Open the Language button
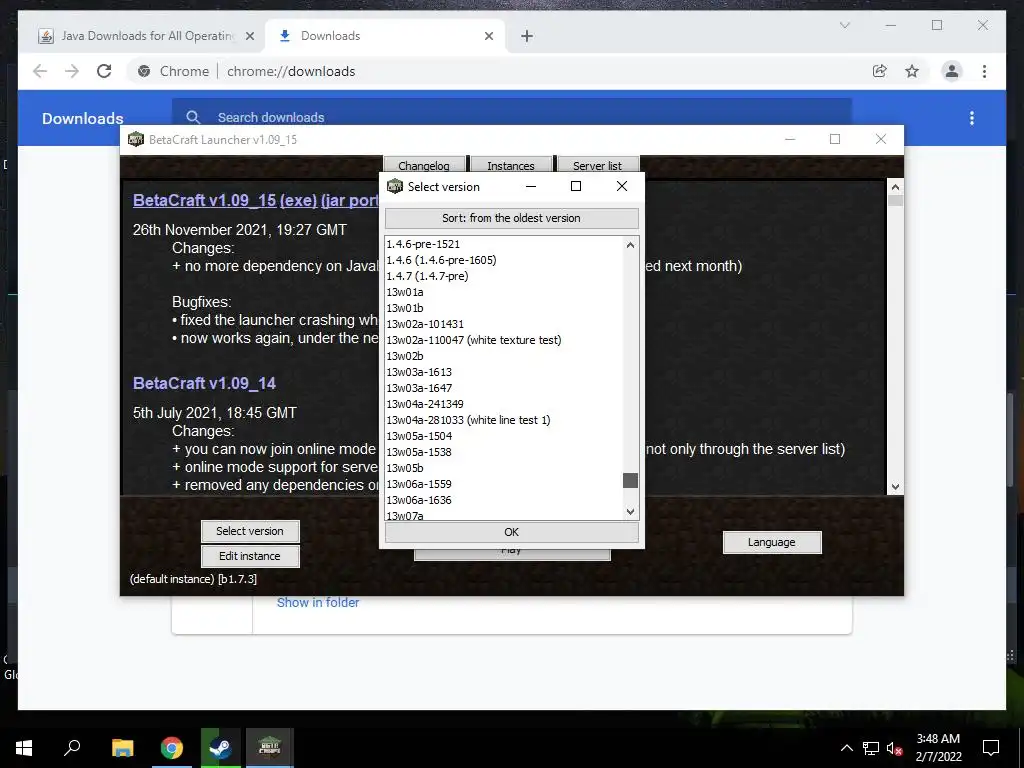1024x768 pixels. pyautogui.click(x=771, y=542)
